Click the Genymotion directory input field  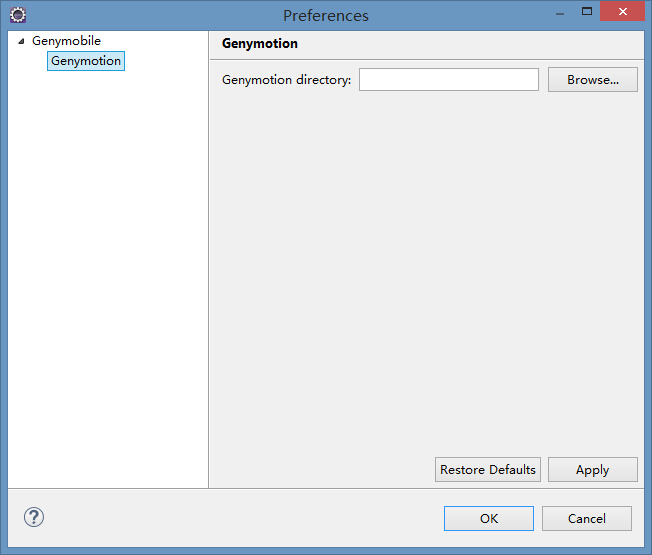449,79
